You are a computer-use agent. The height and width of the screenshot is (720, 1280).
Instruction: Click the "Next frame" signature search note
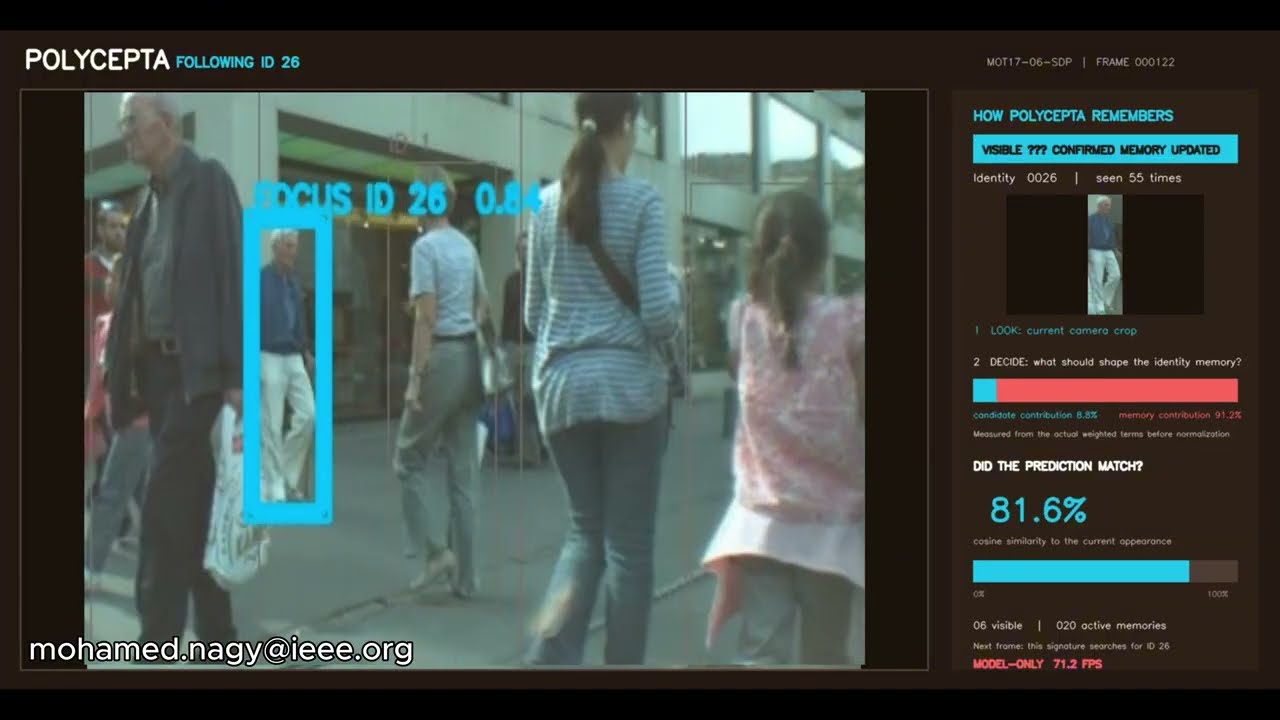point(1071,646)
